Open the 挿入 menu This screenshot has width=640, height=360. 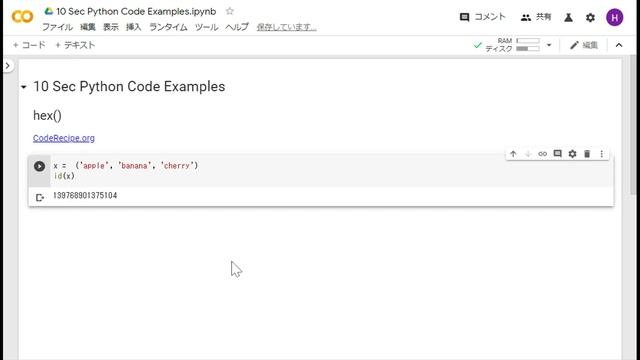pyautogui.click(x=133, y=27)
